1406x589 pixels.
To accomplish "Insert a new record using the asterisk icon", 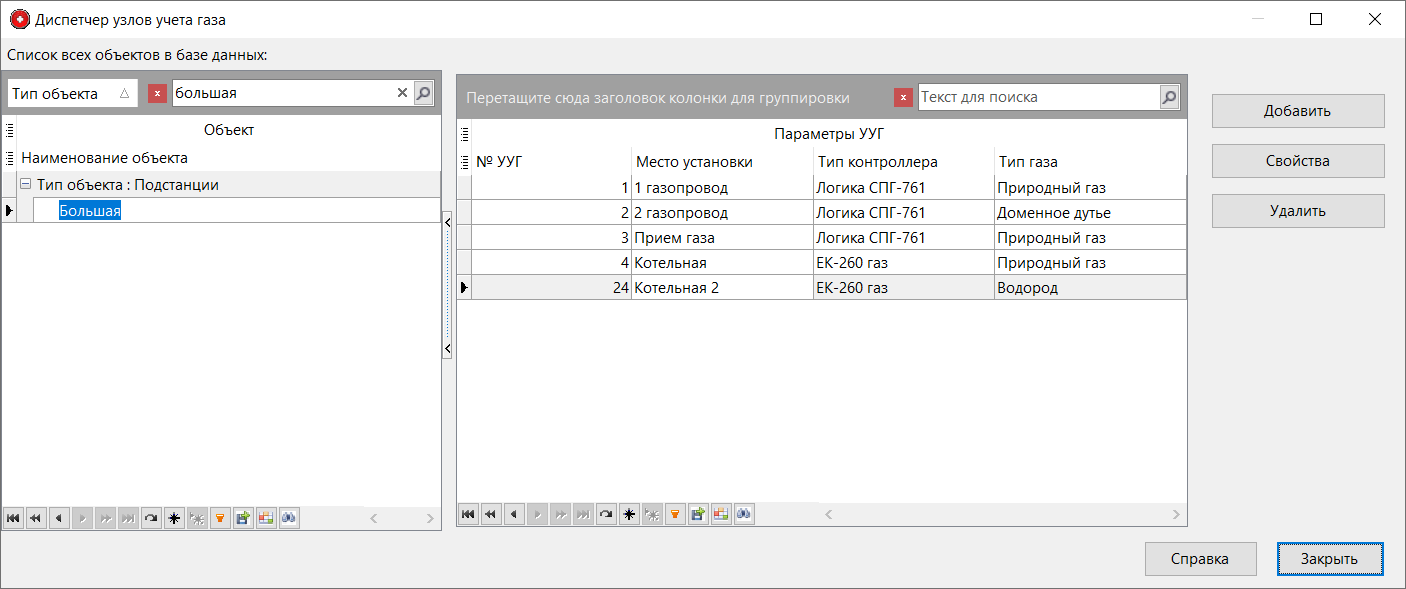I will tap(629, 513).
